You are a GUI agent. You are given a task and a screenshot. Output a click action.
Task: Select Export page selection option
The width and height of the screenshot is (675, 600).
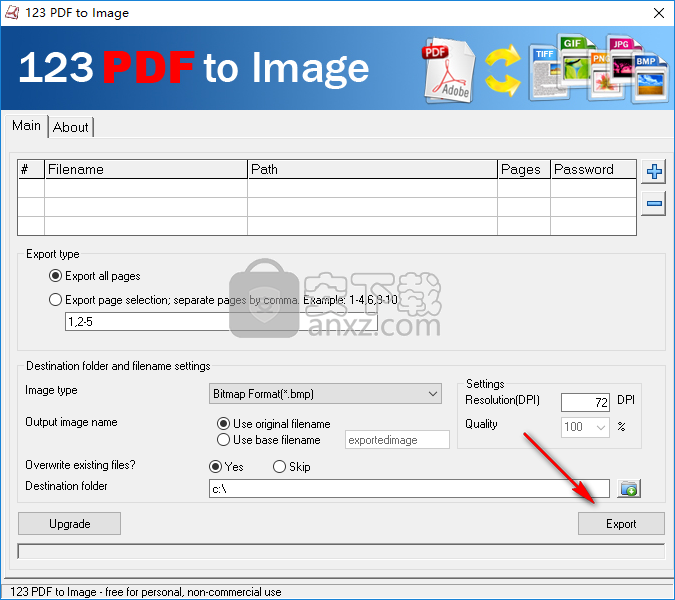click(223, 300)
